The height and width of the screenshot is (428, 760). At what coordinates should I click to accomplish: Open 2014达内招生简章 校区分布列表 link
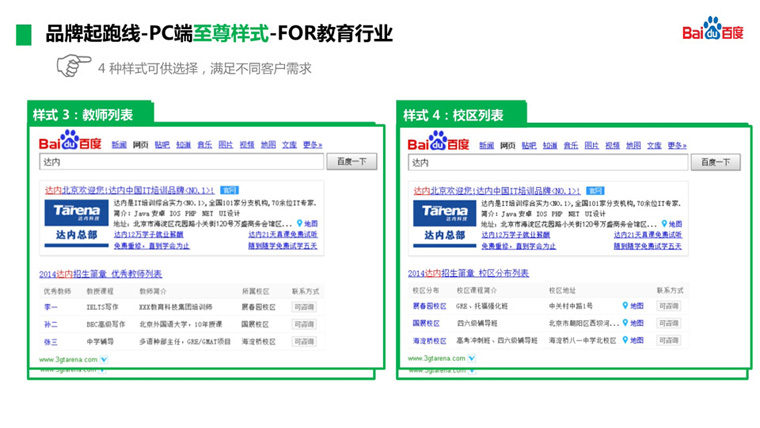pyautogui.click(x=468, y=273)
